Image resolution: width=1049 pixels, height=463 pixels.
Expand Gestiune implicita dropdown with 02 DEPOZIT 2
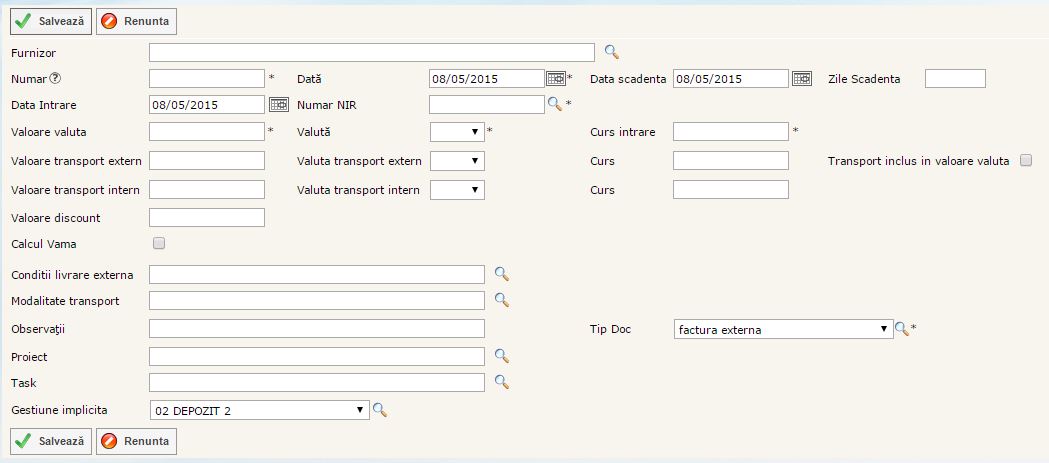pos(259,410)
